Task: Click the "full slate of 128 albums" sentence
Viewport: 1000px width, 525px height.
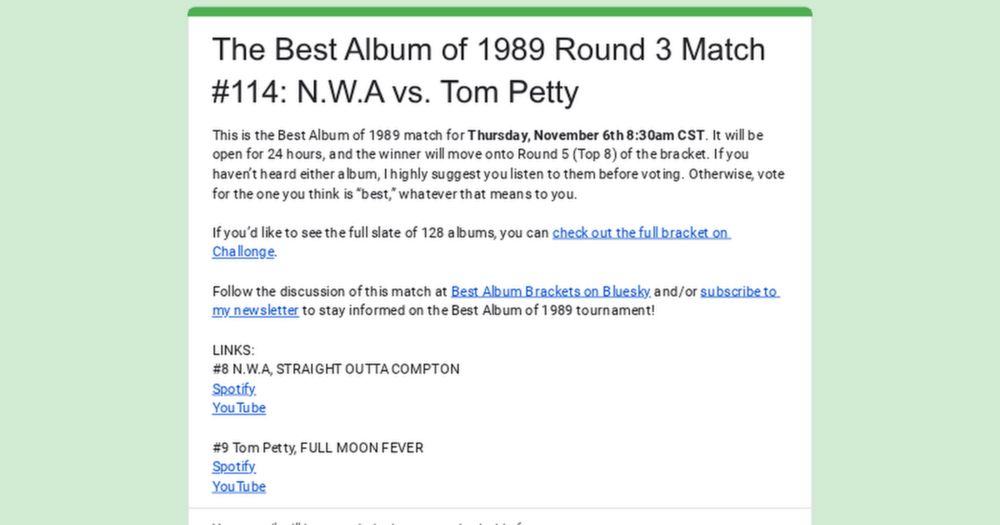Action: [x=380, y=233]
